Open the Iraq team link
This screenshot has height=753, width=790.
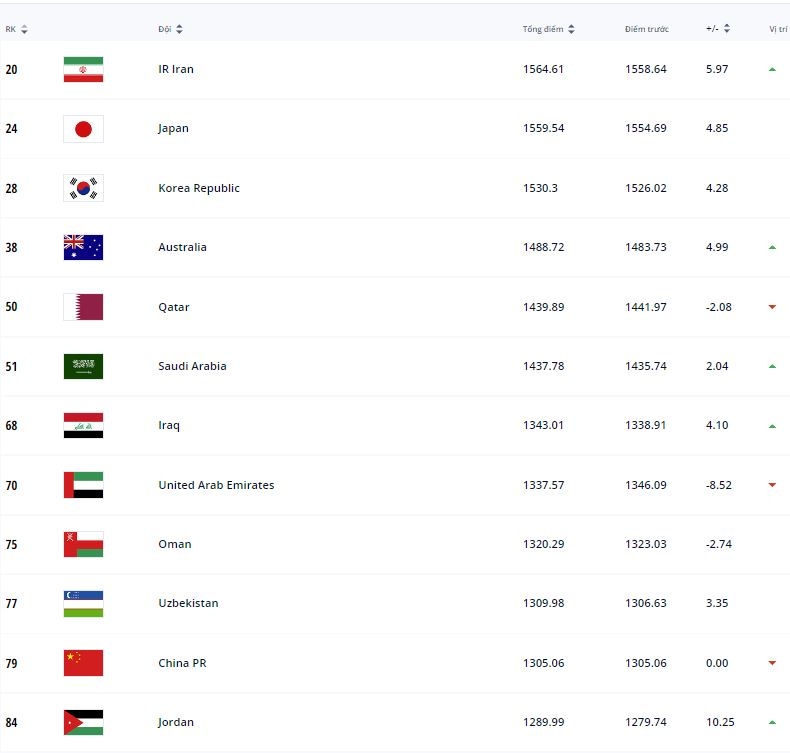click(169, 426)
